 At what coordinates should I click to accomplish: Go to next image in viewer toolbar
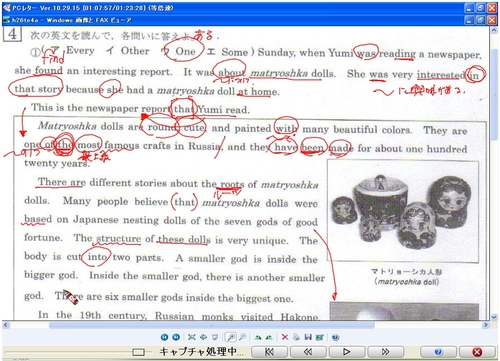pos(176,337)
